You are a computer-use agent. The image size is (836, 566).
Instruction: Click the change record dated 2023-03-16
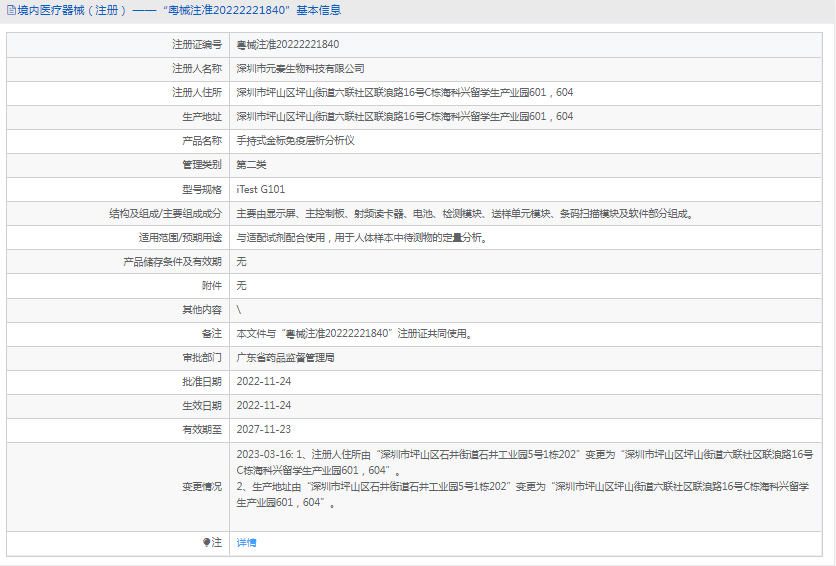(525, 478)
